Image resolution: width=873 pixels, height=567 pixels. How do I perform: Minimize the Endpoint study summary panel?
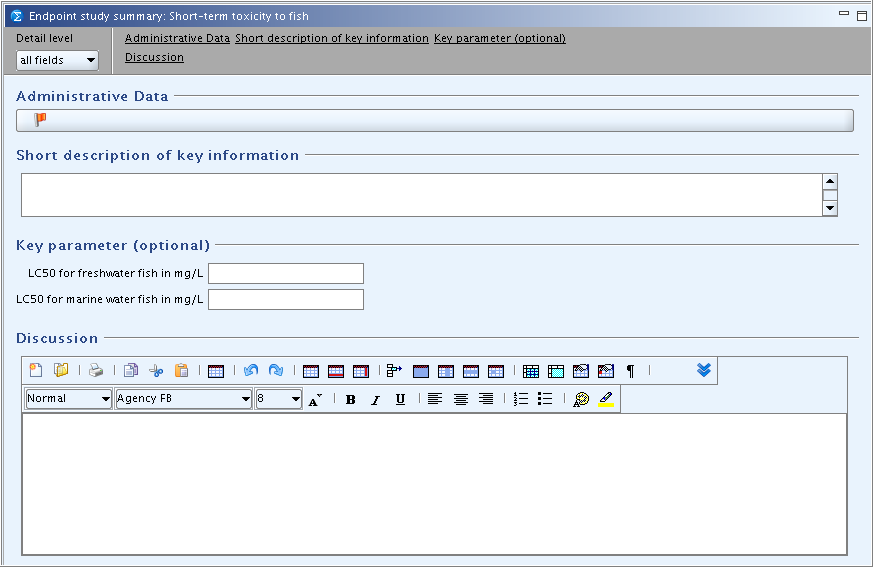pyautogui.click(x=844, y=13)
